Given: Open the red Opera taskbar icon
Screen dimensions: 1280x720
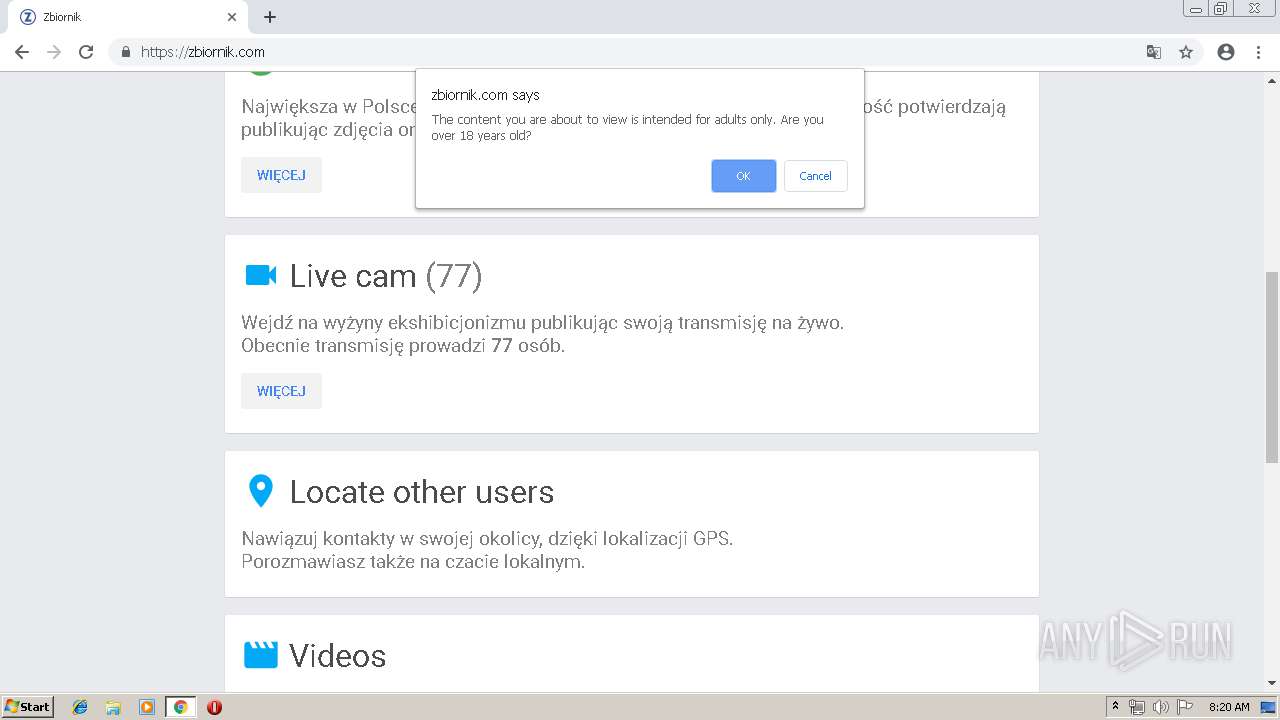Looking at the screenshot, I should point(214,707).
